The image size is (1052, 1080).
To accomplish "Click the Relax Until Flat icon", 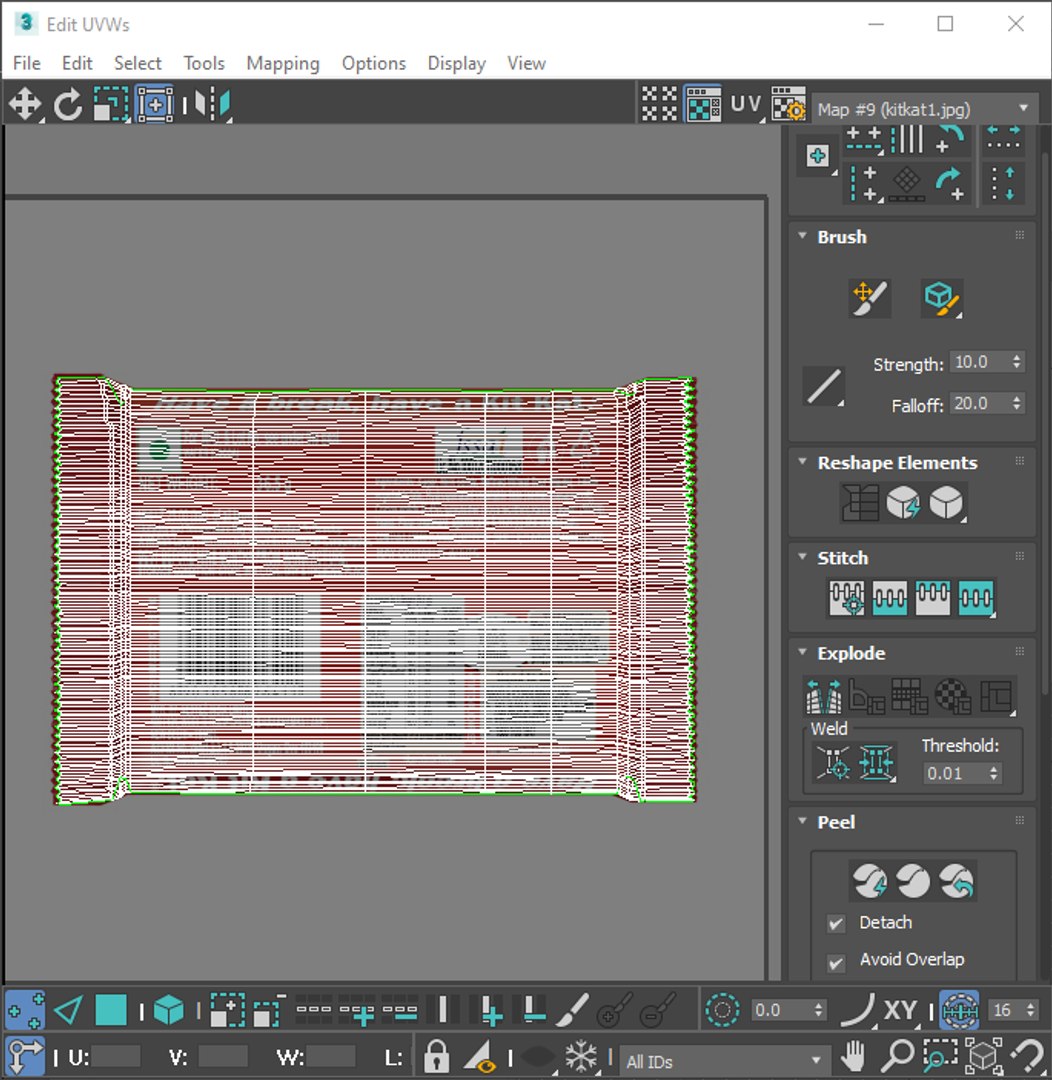I will pyautogui.click(x=903, y=502).
